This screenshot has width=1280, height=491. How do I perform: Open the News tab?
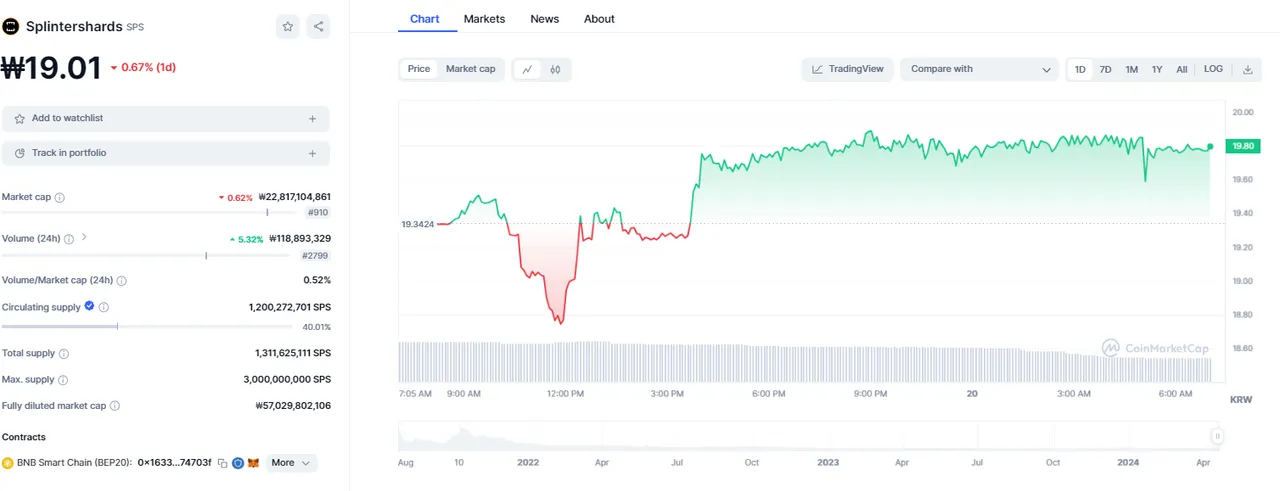[545, 19]
